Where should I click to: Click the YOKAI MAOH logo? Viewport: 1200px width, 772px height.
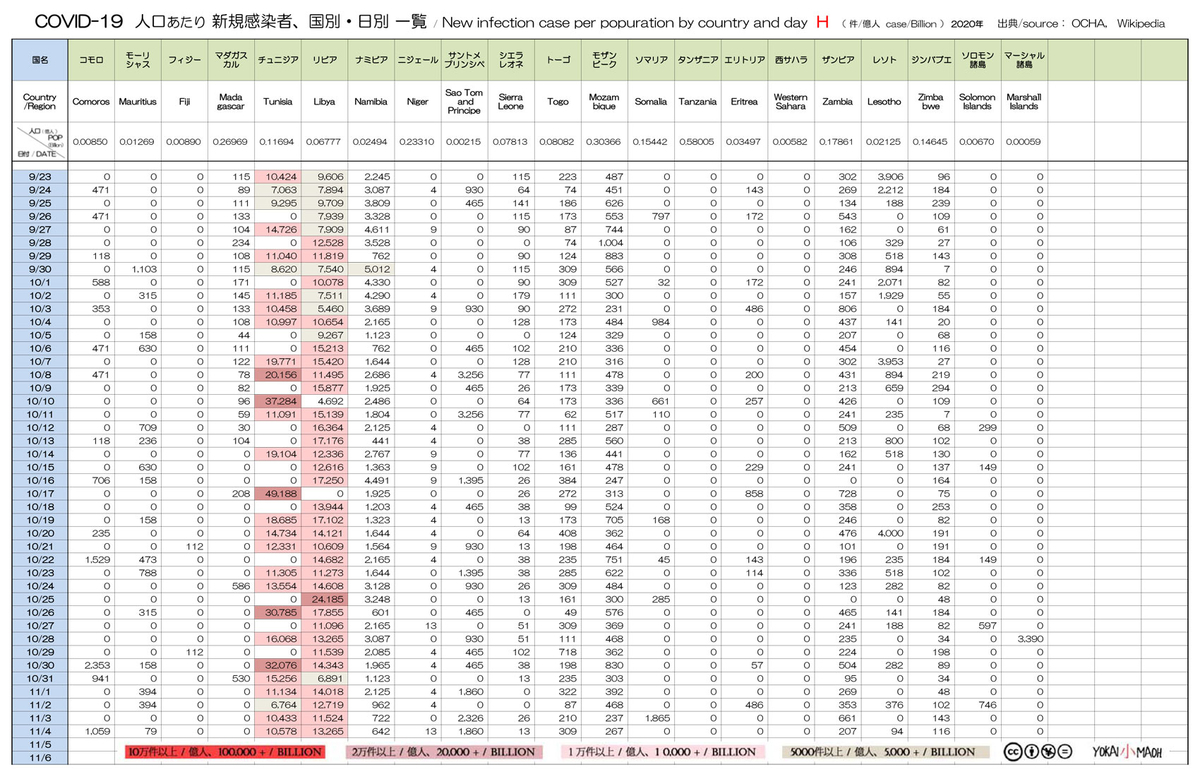(x=1126, y=751)
